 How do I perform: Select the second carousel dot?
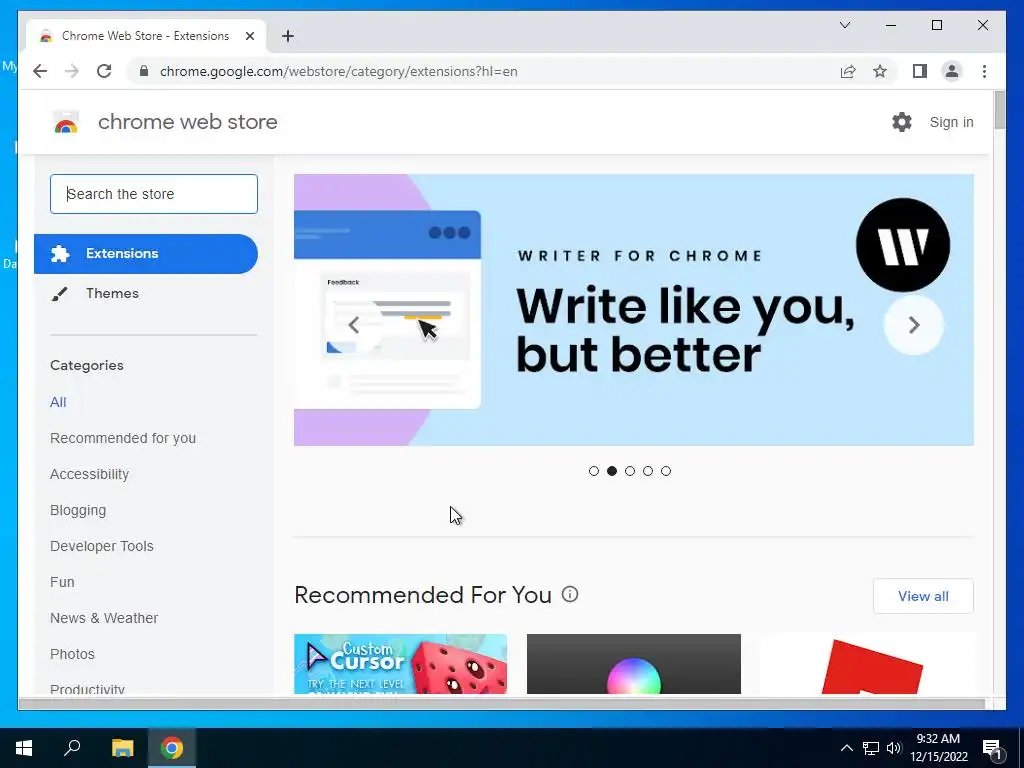pyautogui.click(x=612, y=471)
